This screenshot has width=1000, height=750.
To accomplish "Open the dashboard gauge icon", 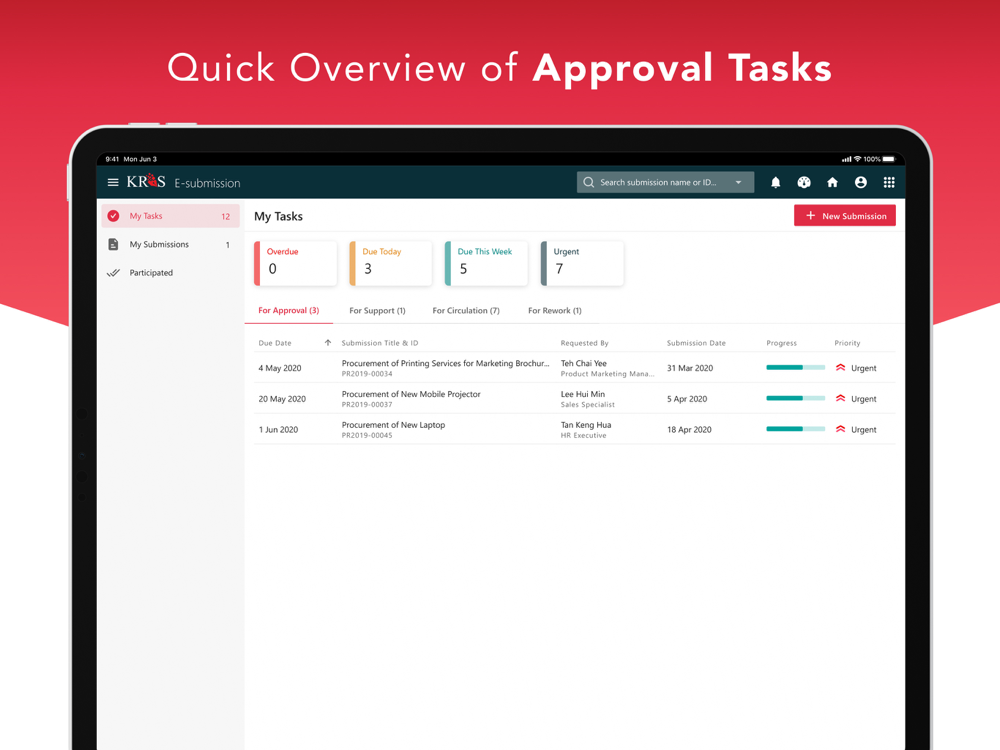I will pyautogui.click(x=804, y=182).
